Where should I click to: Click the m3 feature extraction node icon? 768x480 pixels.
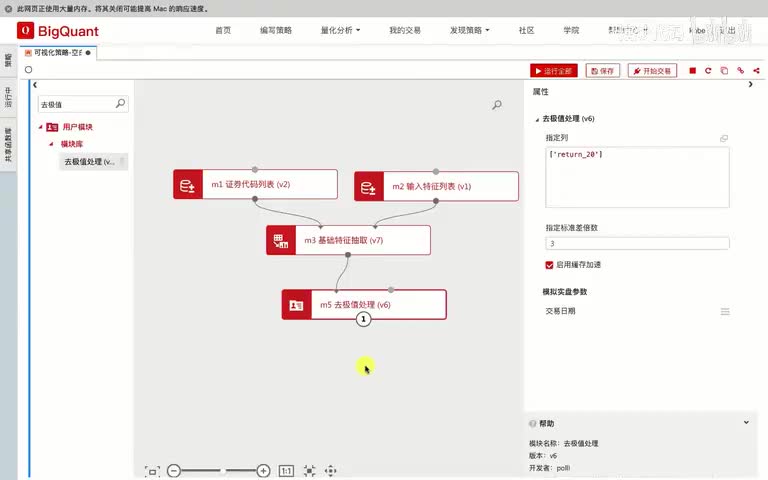point(281,240)
